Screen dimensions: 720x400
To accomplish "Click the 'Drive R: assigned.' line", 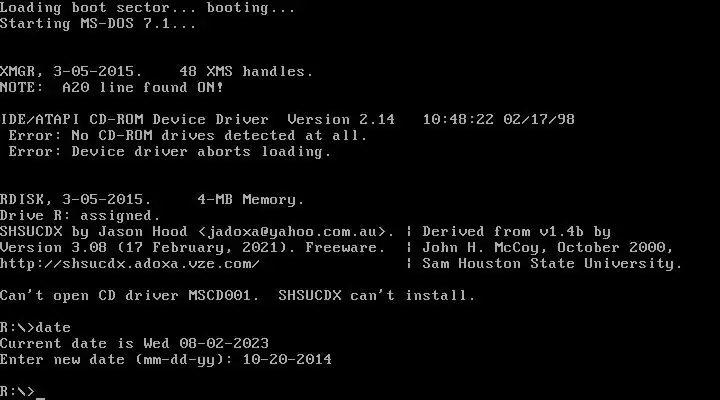I will click(80, 216).
